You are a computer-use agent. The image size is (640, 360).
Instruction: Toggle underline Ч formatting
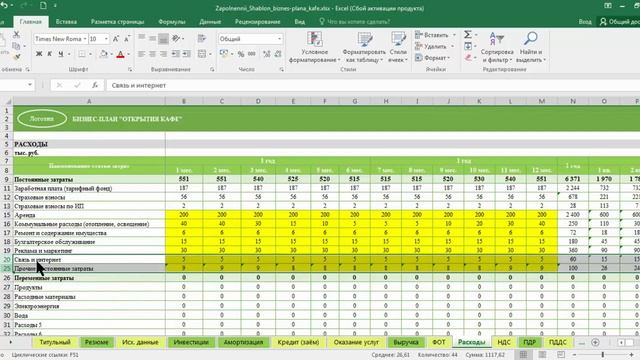[x=60, y=54]
